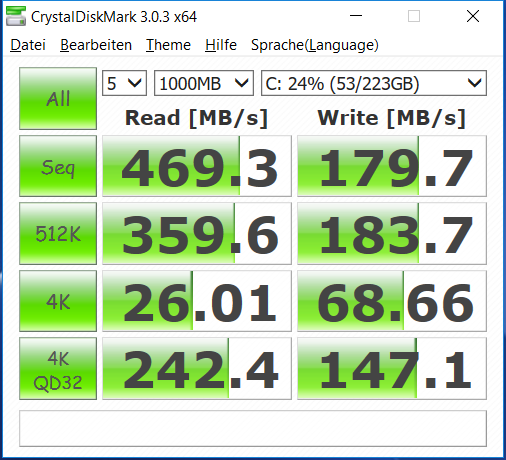Open the Theme menu
Image resolution: width=506 pixels, height=460 pixels.
pyautogui.click(x=168, y=45)
